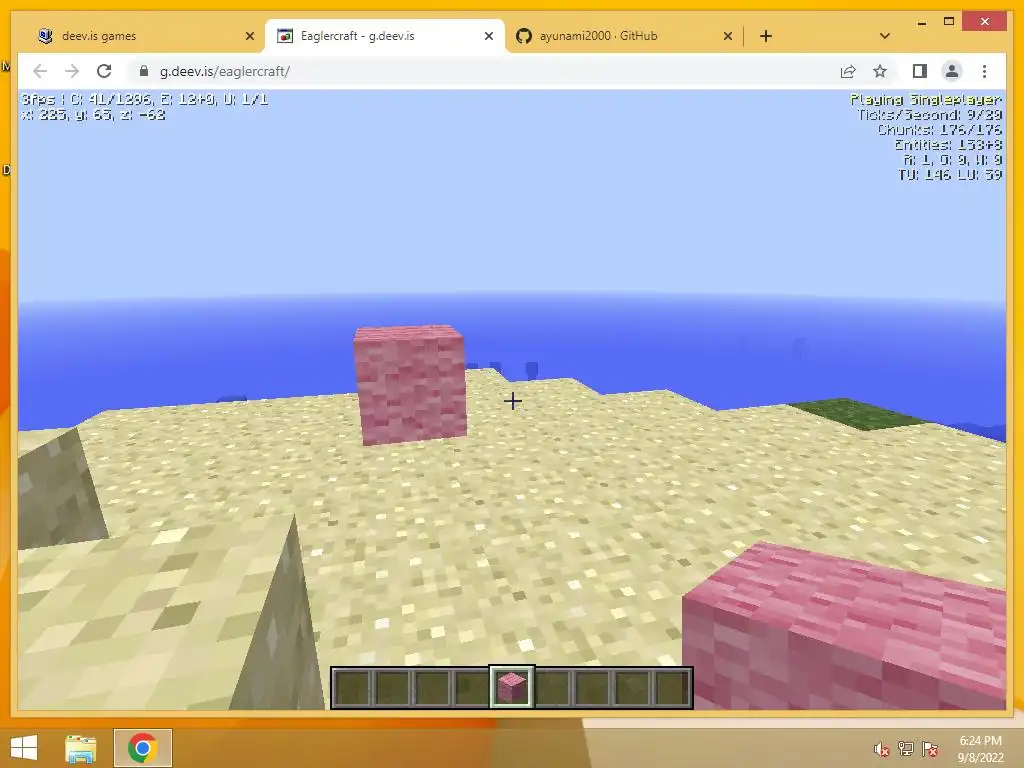
Task: Go back to the previous page
Action: point(40,71)
